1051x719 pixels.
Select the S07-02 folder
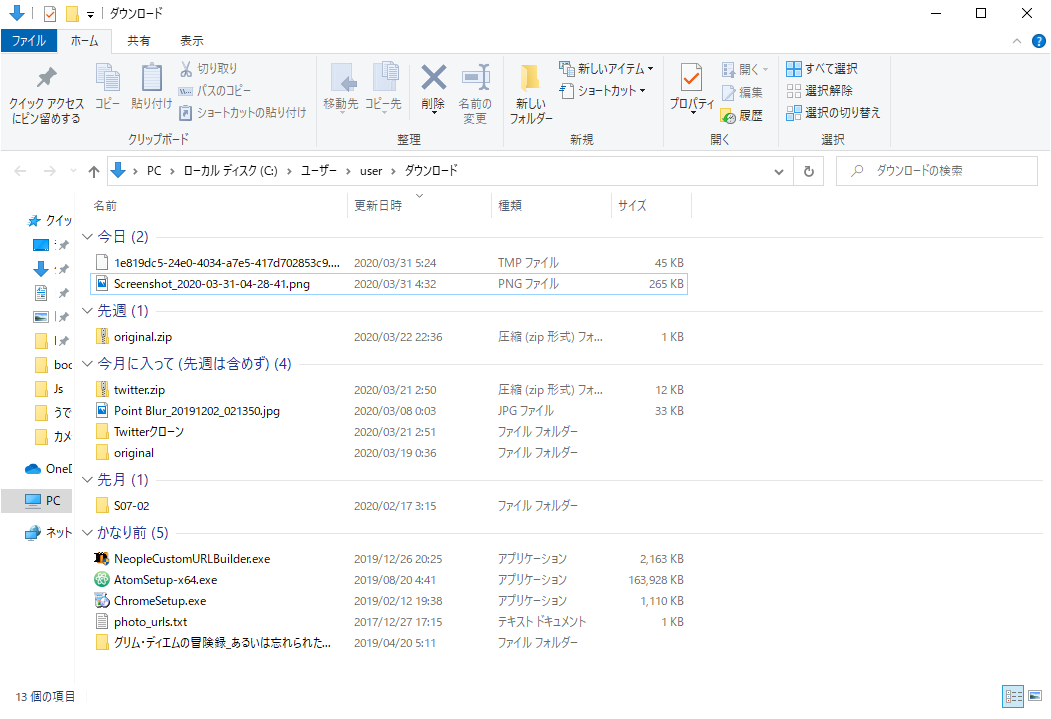tap(389, 506)
